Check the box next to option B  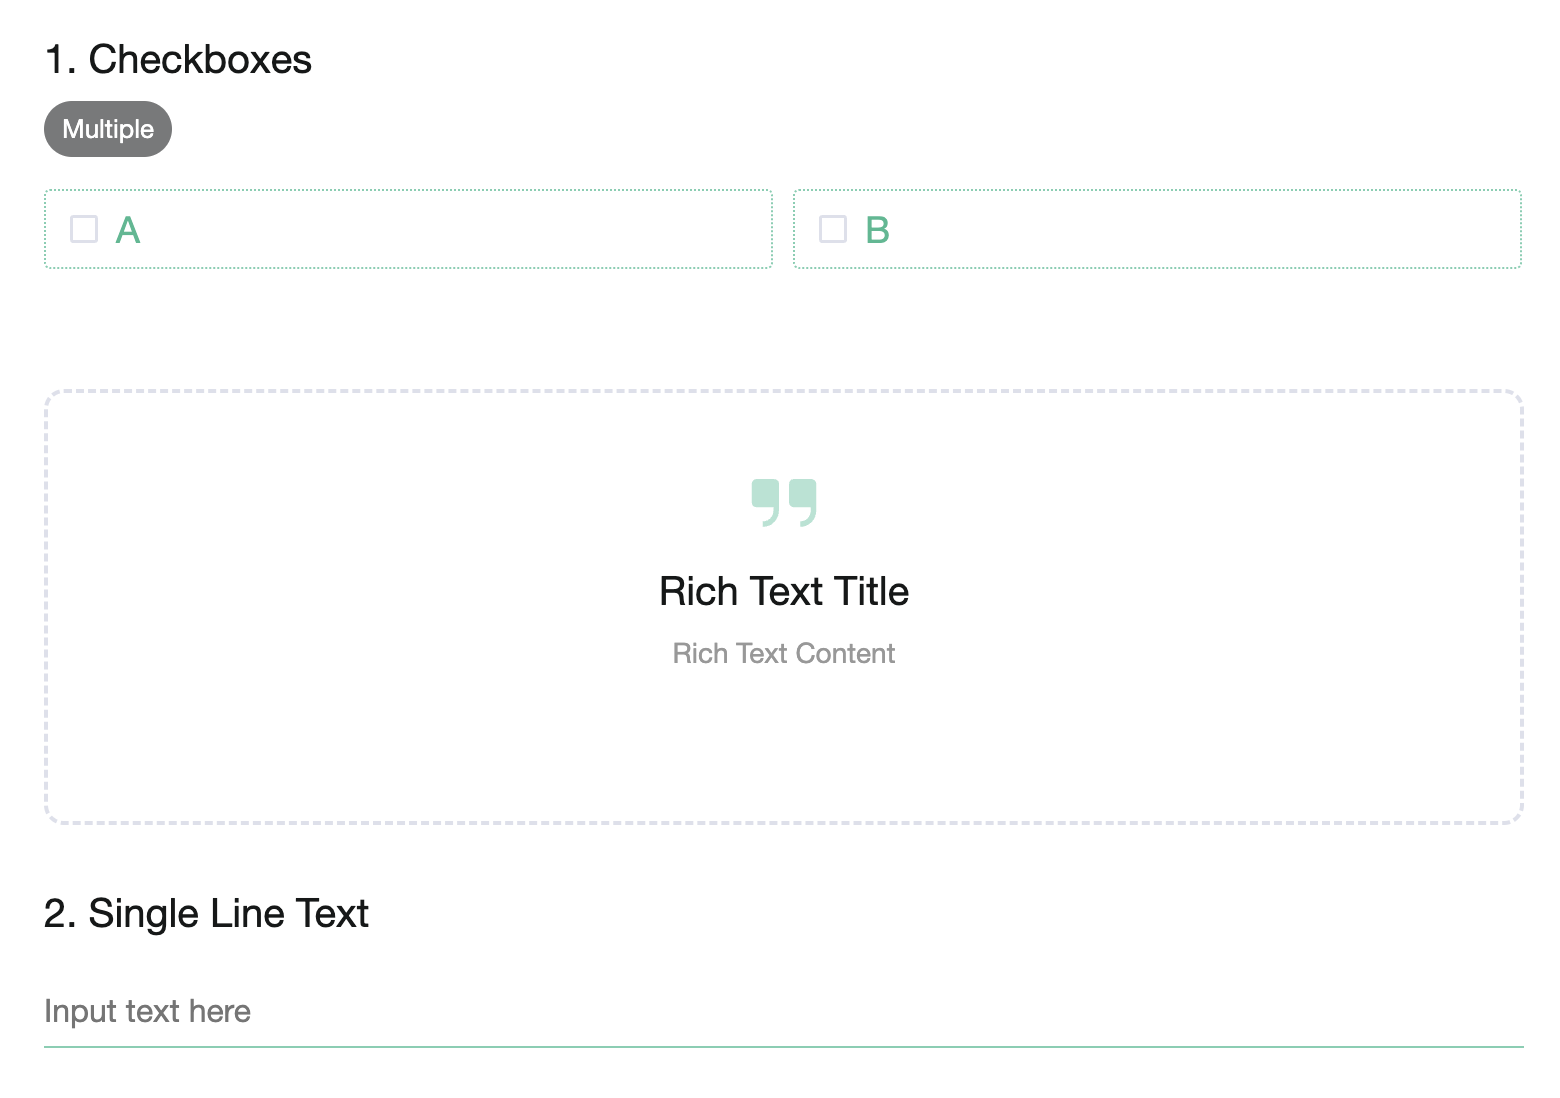[832, 229]
